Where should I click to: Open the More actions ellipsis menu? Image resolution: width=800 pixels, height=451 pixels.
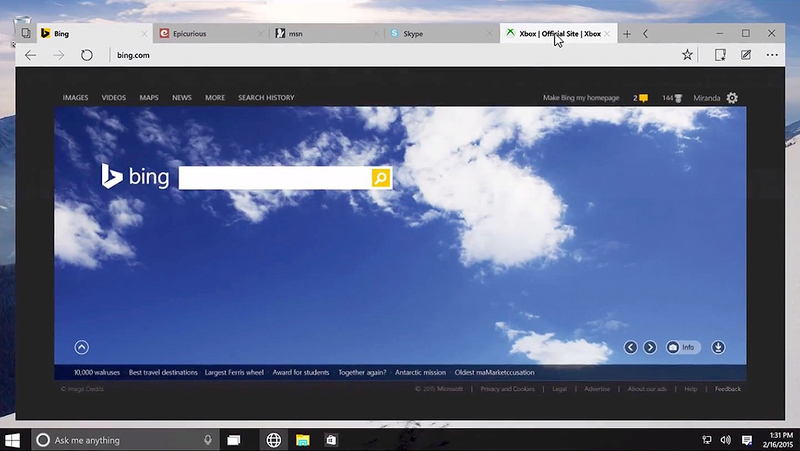click(772, 55)
